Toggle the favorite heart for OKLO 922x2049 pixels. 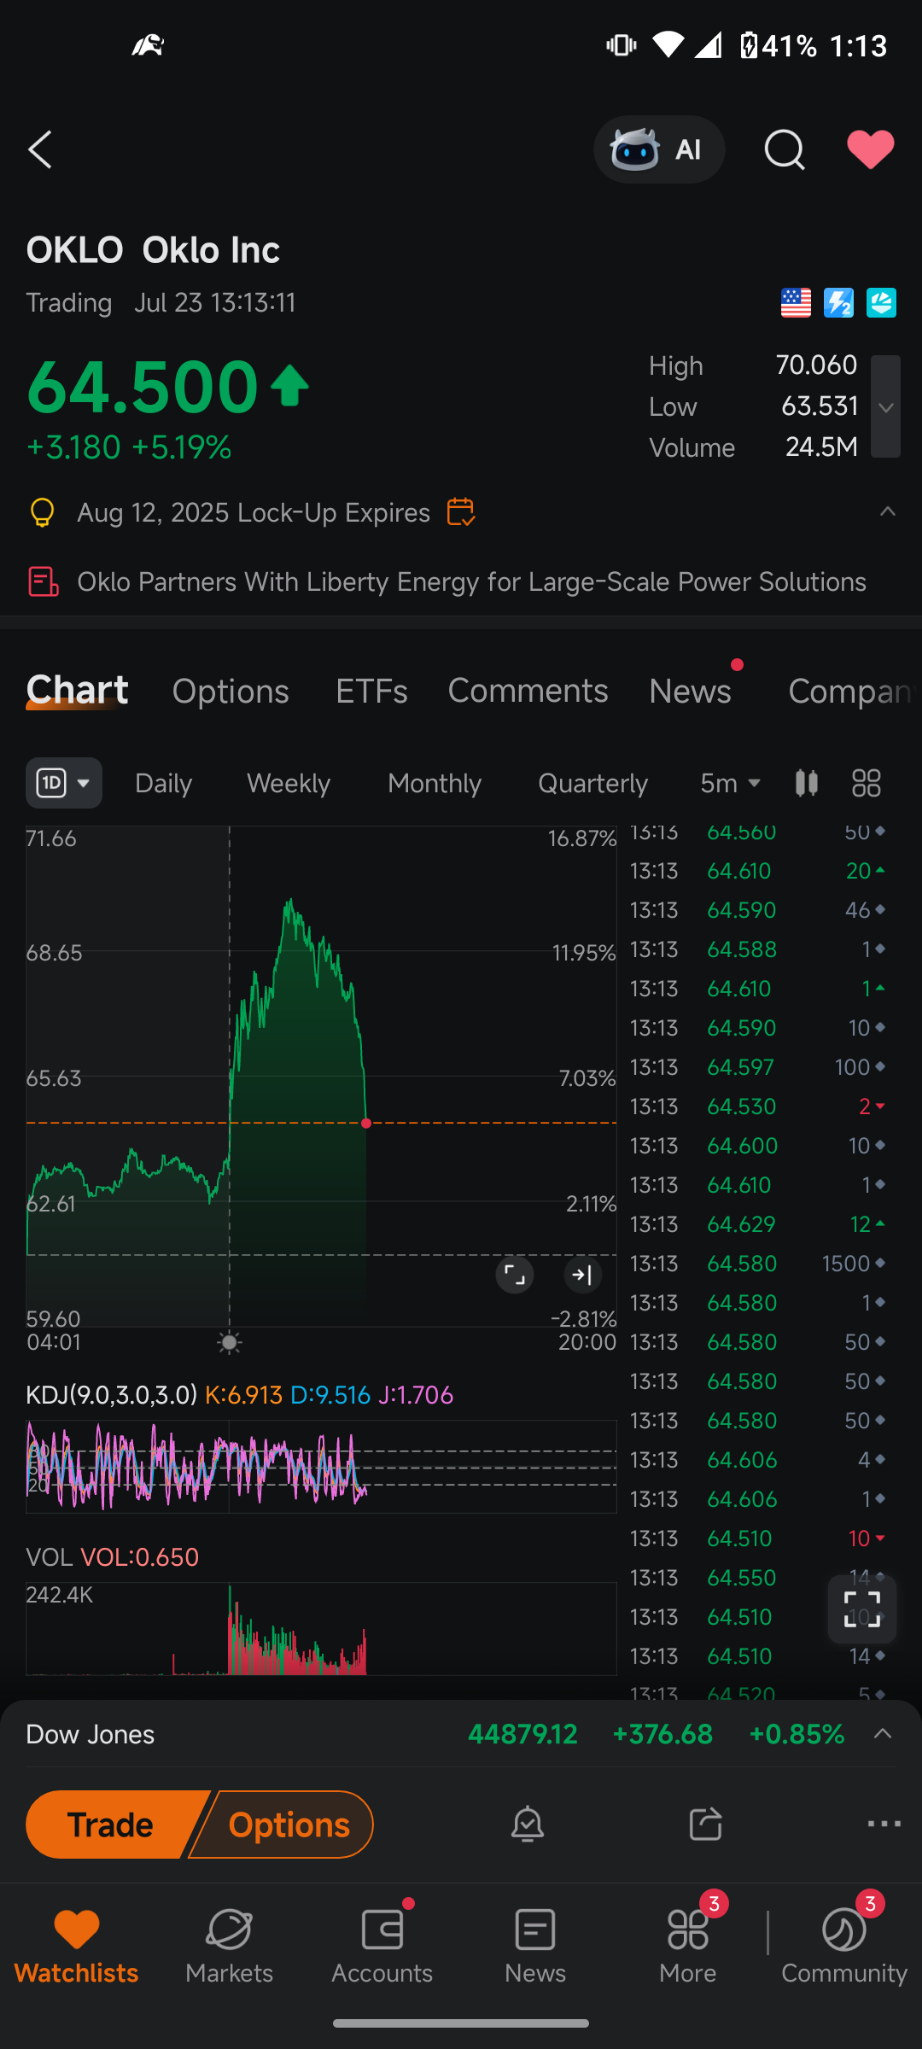(871, 150)
